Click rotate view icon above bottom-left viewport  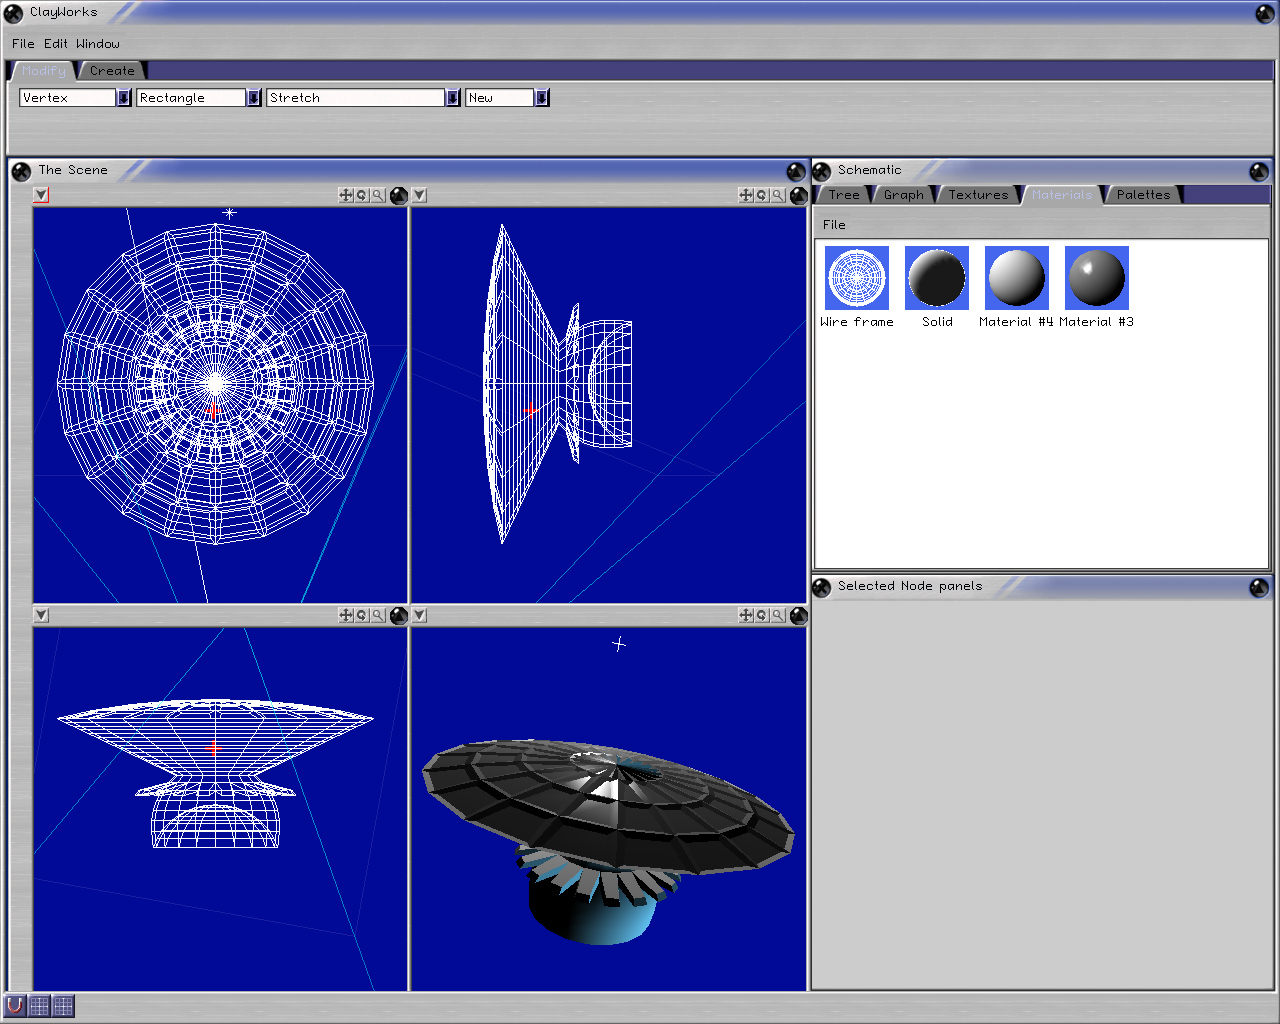click(x=362, y=615)
